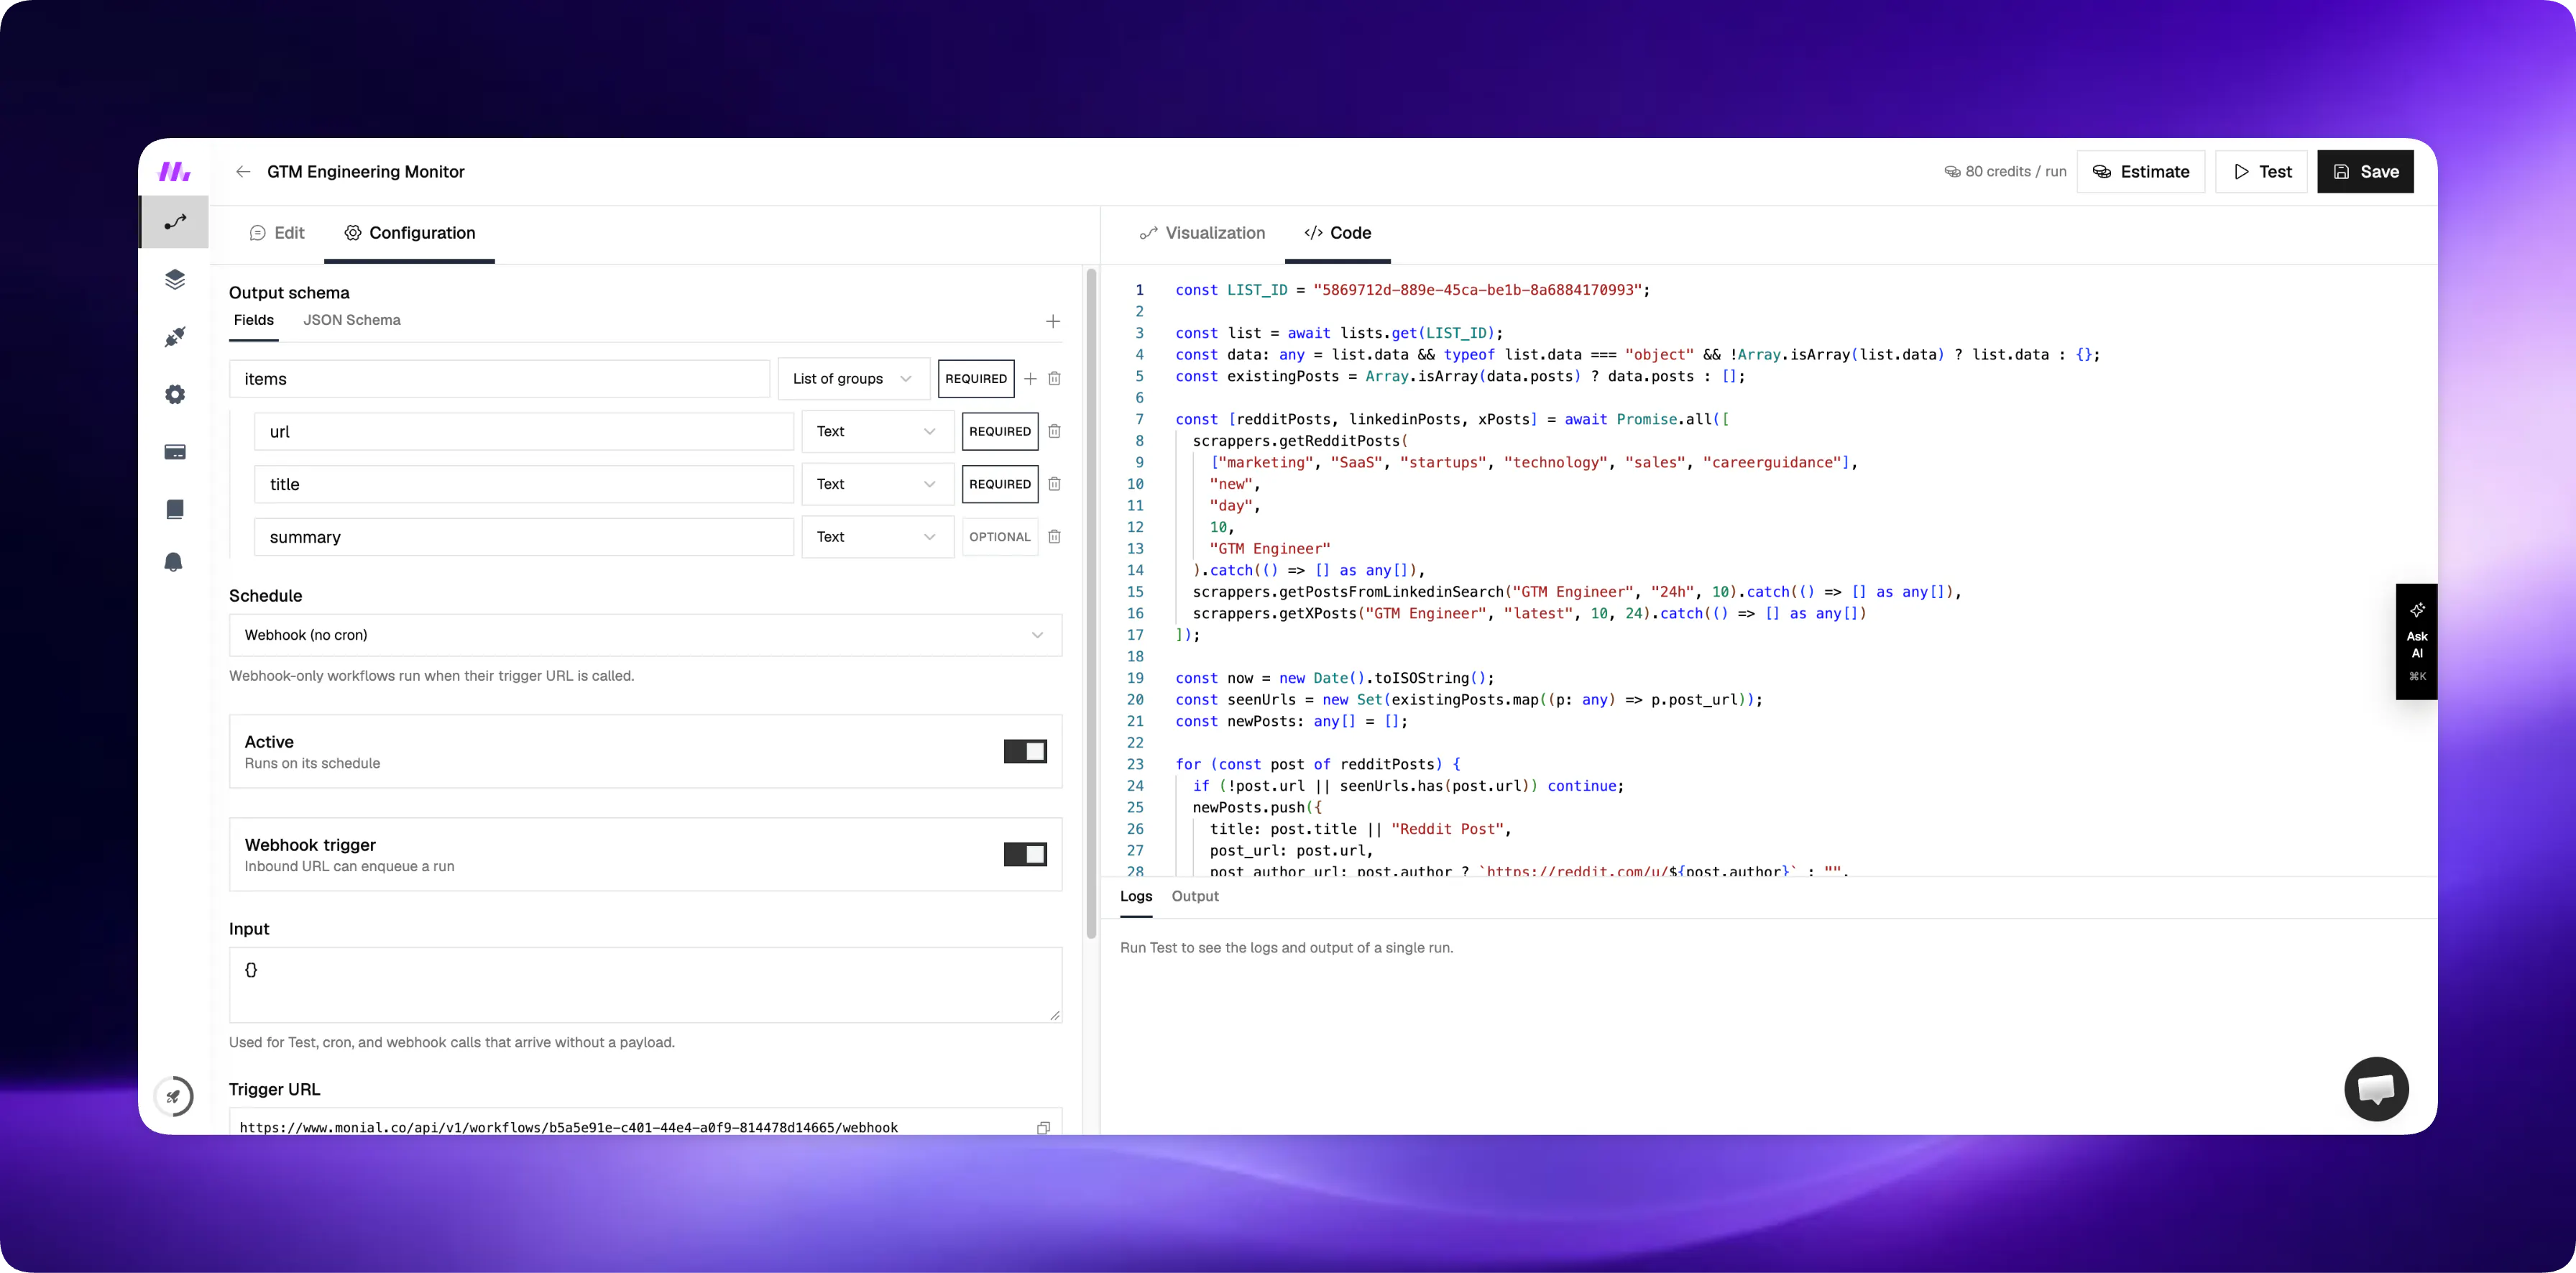This screenshot has width=2576, height=1273.
Task: Open the workflows sidebar icon
Action: pos(175,222)
